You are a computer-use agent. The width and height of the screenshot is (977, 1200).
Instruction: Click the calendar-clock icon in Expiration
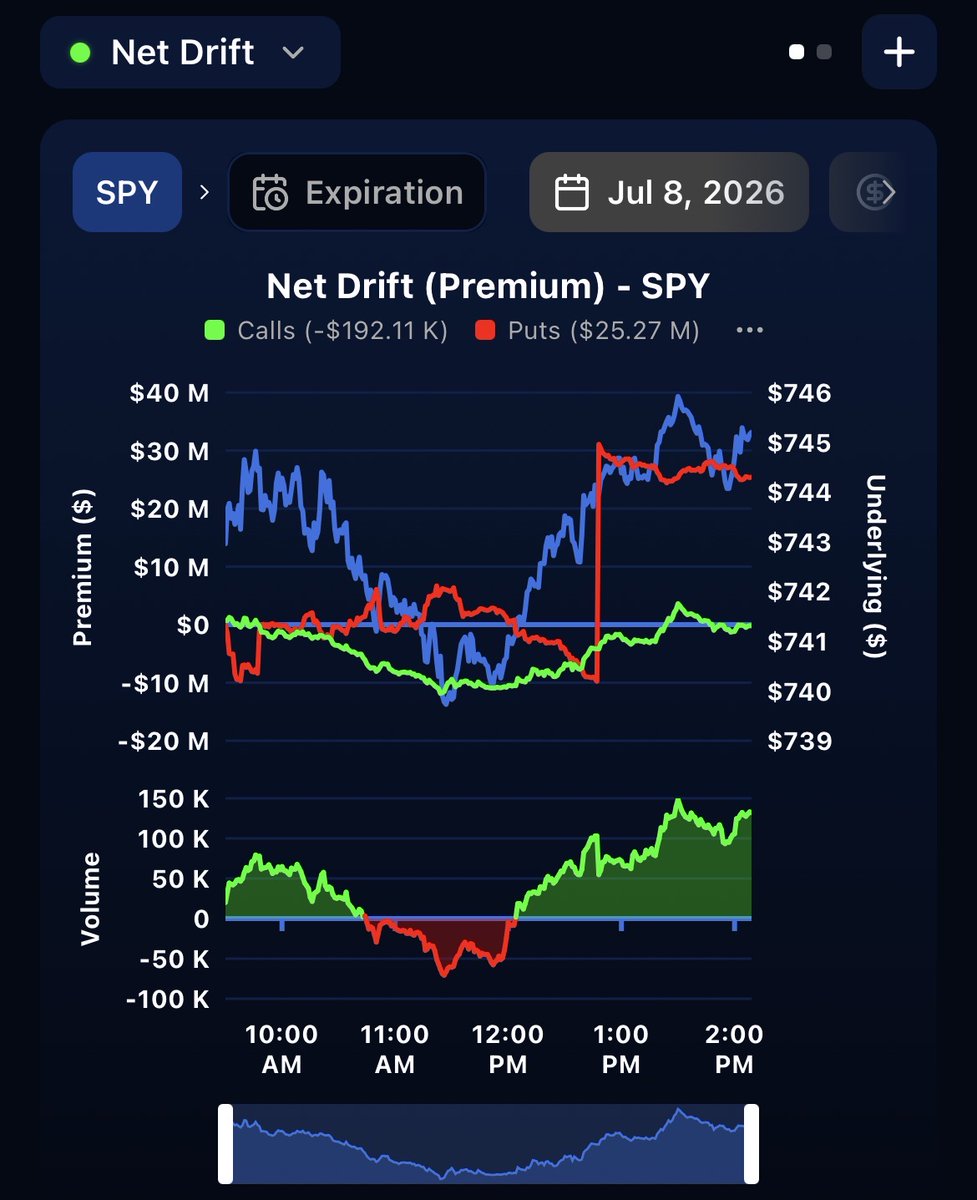click(x=270, y=192)
